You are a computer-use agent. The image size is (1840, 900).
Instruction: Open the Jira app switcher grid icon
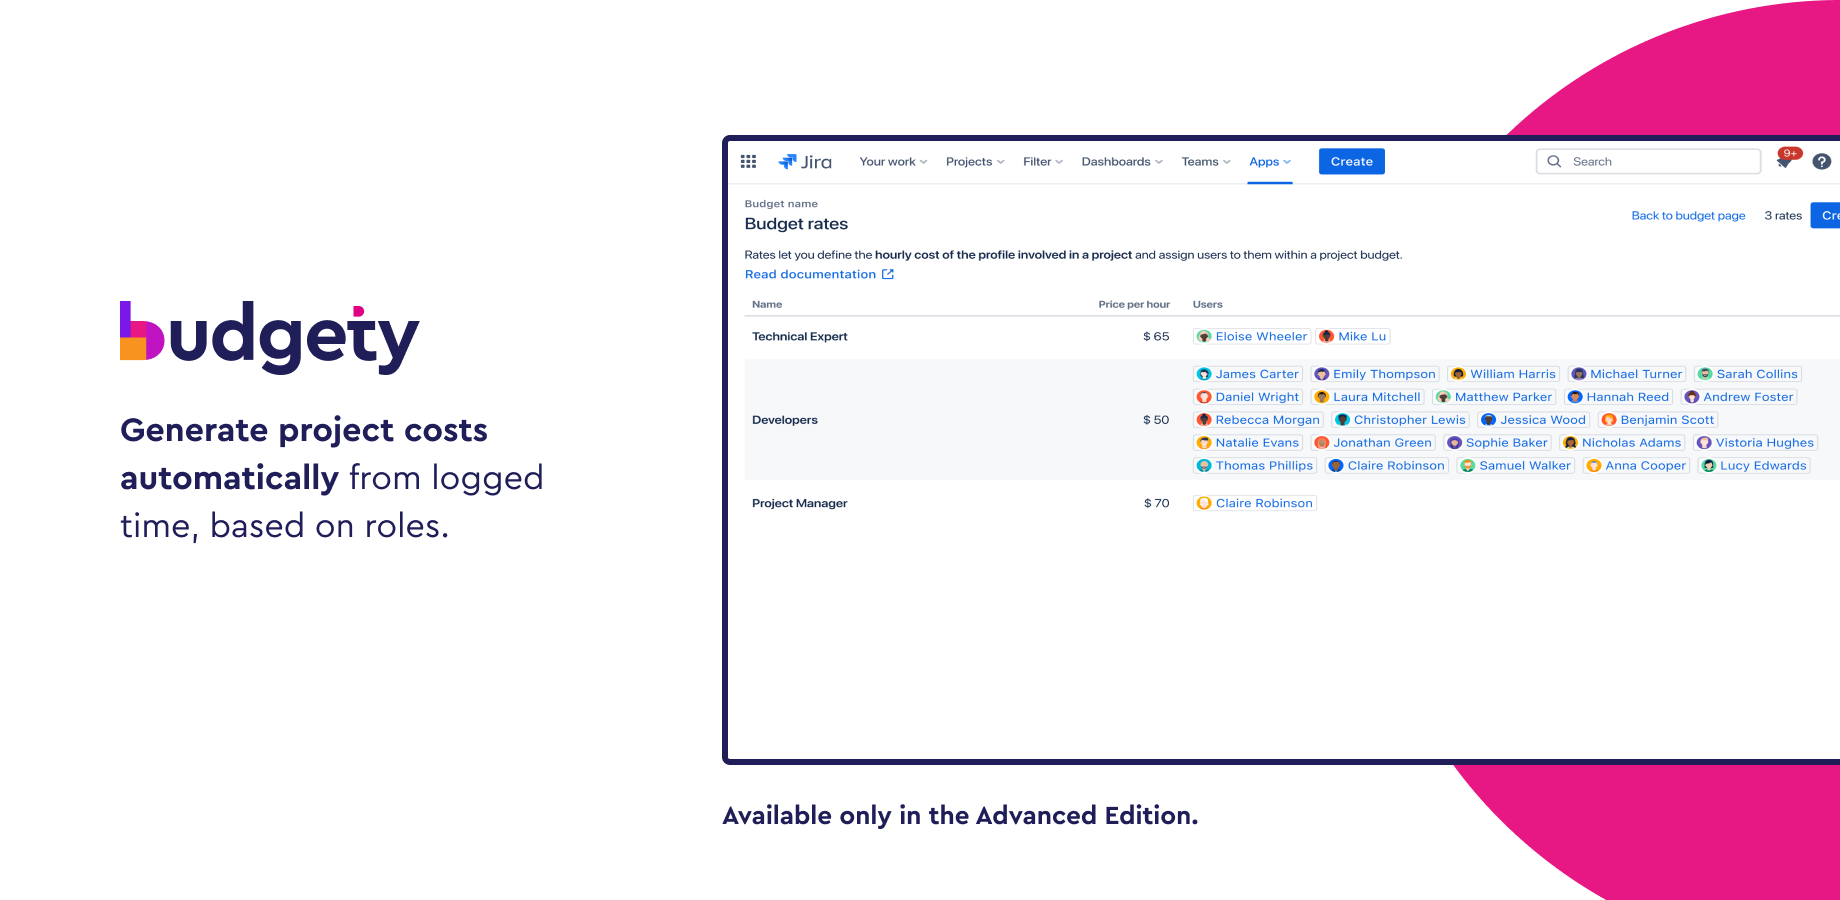(748, 161)
